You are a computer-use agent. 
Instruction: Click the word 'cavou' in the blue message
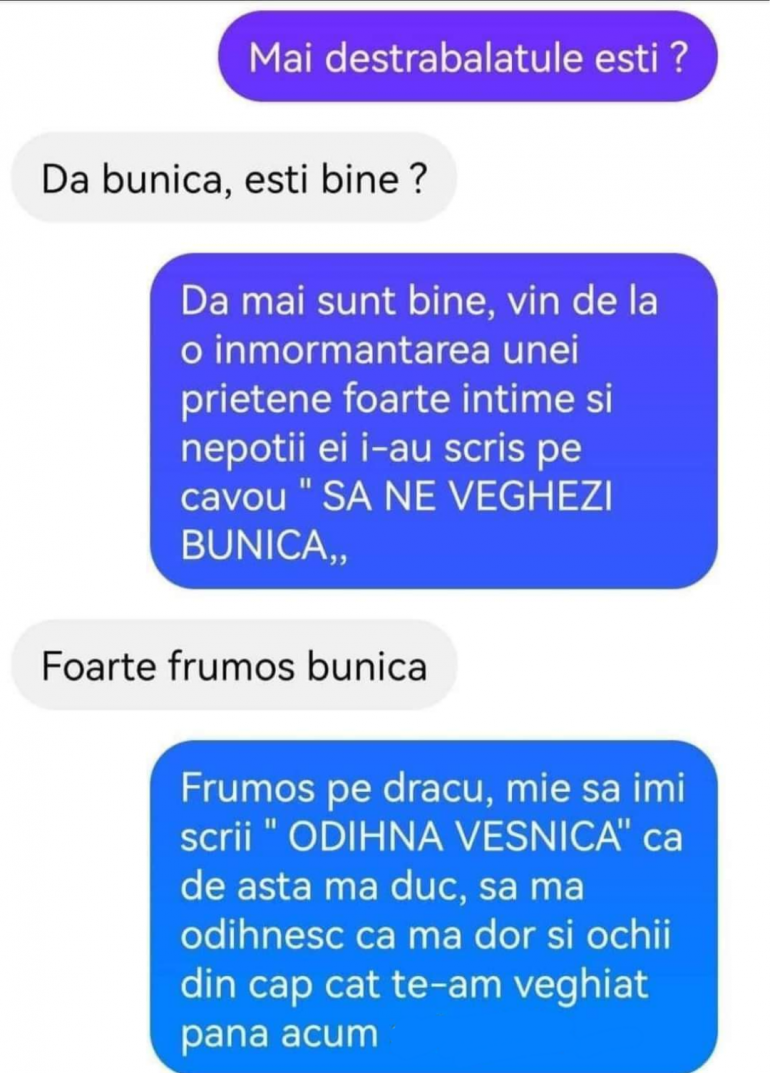point(233,498)
